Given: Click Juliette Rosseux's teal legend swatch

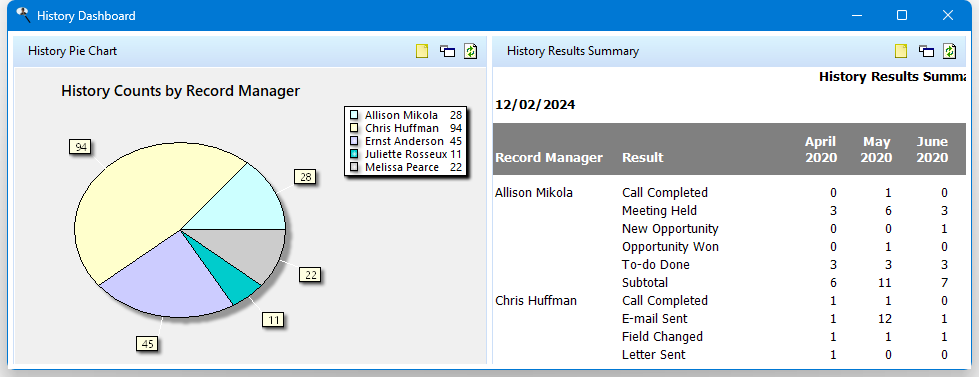Looking at the screenshot, I should 354,154.
